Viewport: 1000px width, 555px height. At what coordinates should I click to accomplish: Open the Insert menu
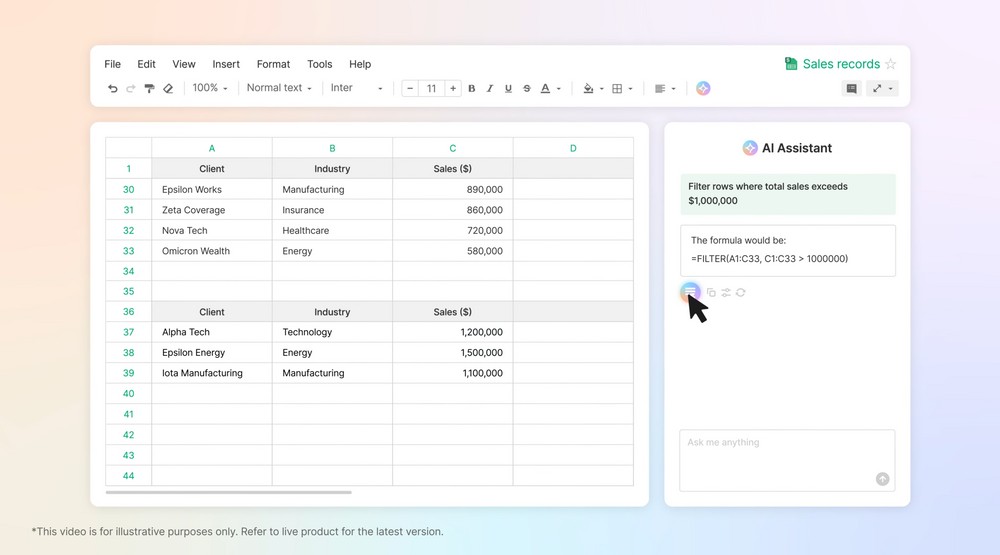click(x=226, y=64)
